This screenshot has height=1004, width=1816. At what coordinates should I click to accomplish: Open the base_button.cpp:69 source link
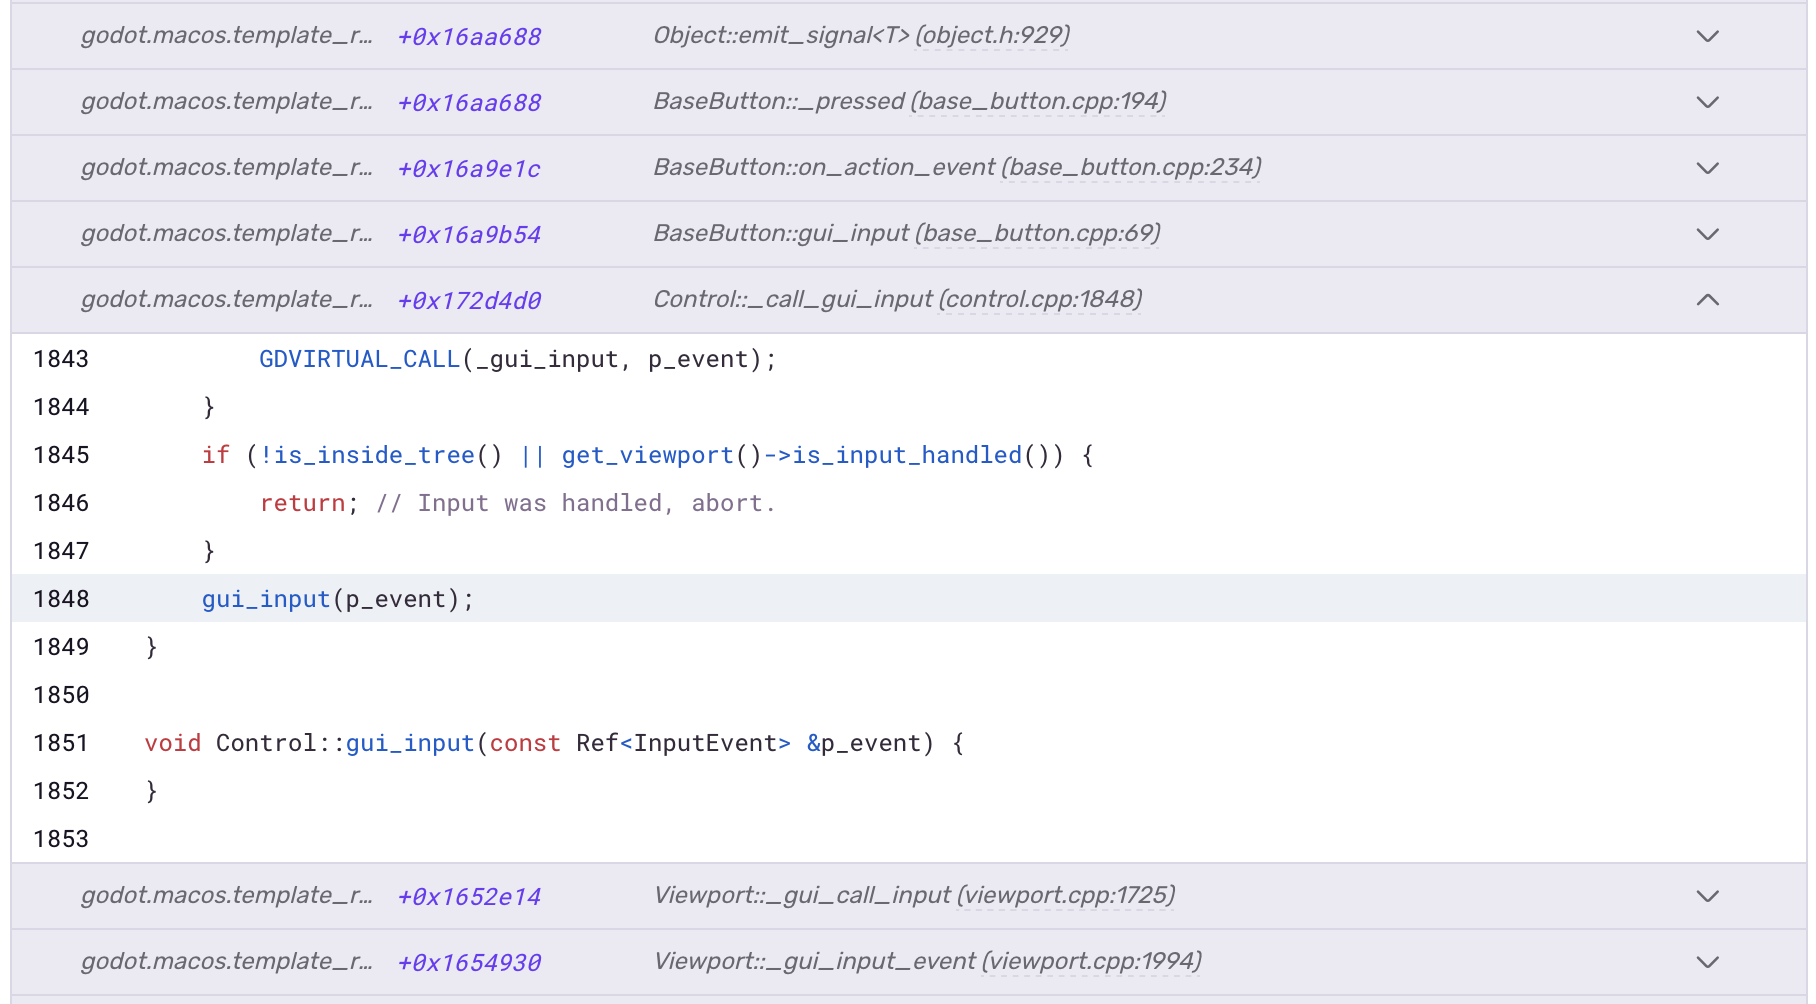[x=1038, y=234]
